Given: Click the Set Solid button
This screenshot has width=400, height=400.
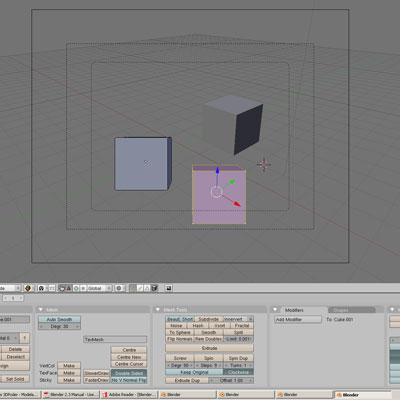Looking at the screenshot, I should [15, 379].
